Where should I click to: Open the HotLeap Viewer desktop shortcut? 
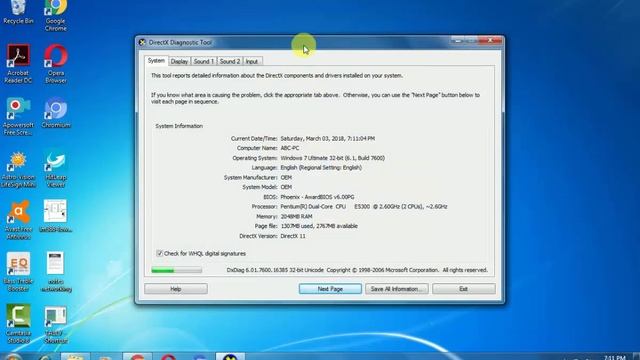pos(56,169)
